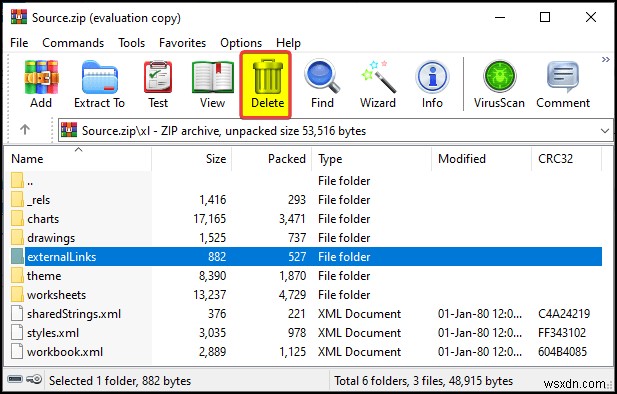Screen dimensions: 617x394
Task: Click the CRC32 value C4A24219
Action: 564,314
